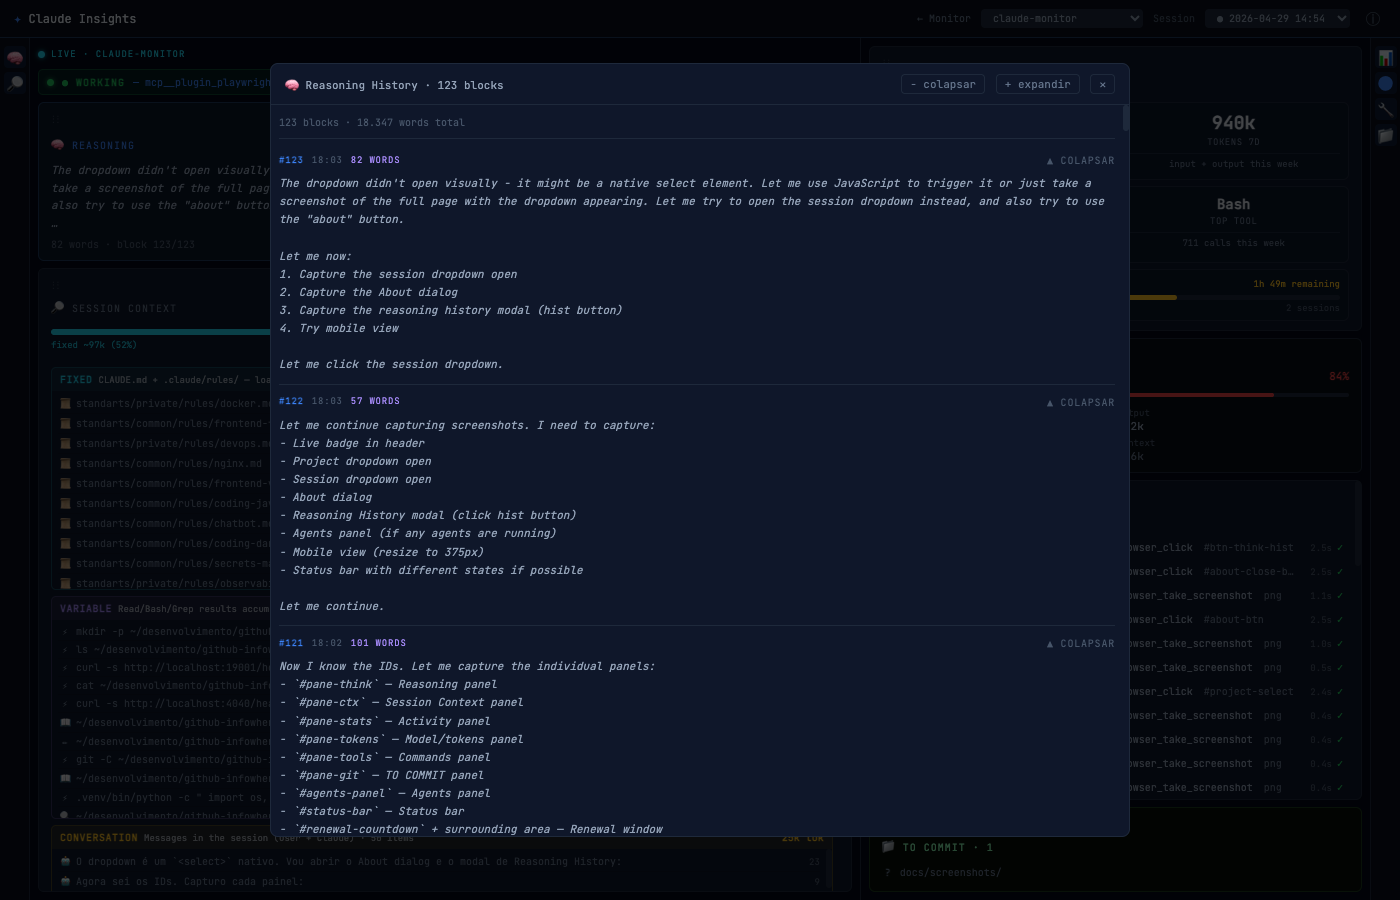1400x900 pixels.
Task: Click the 'fixed ~97k (52%)' label
Action: click(x=94, y=345)
